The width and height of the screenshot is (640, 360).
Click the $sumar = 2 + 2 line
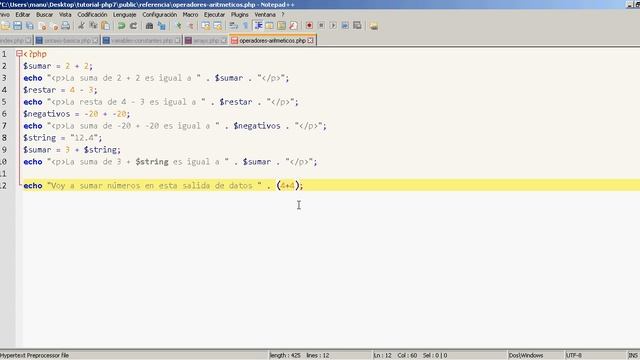[58, 66]
